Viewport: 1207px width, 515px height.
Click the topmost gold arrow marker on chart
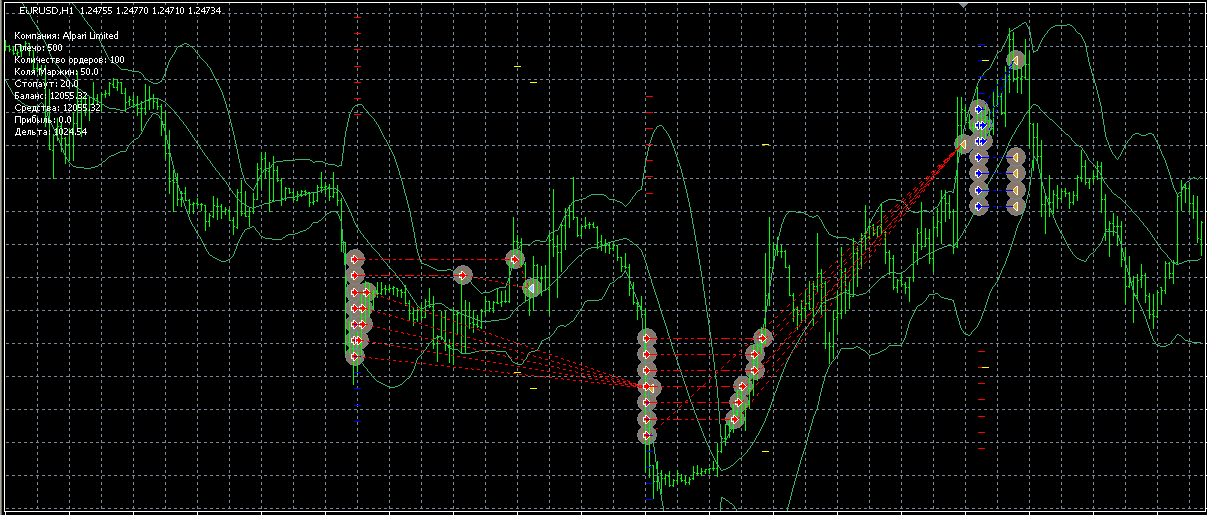(1016, 61)
